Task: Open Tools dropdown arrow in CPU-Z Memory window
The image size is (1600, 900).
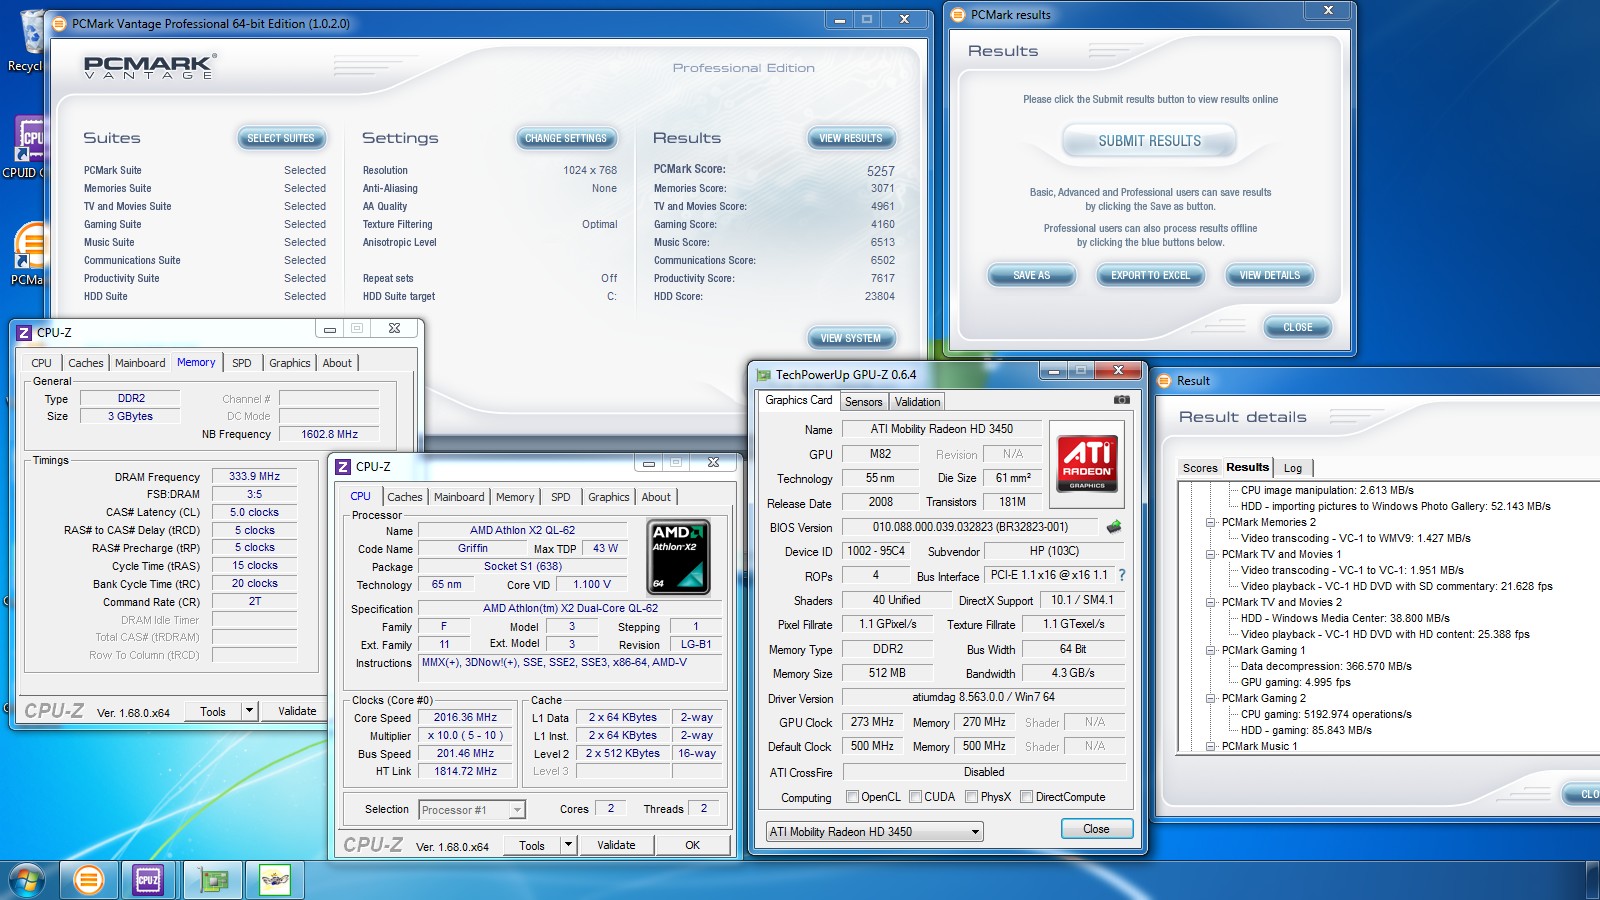Action: 249,711
